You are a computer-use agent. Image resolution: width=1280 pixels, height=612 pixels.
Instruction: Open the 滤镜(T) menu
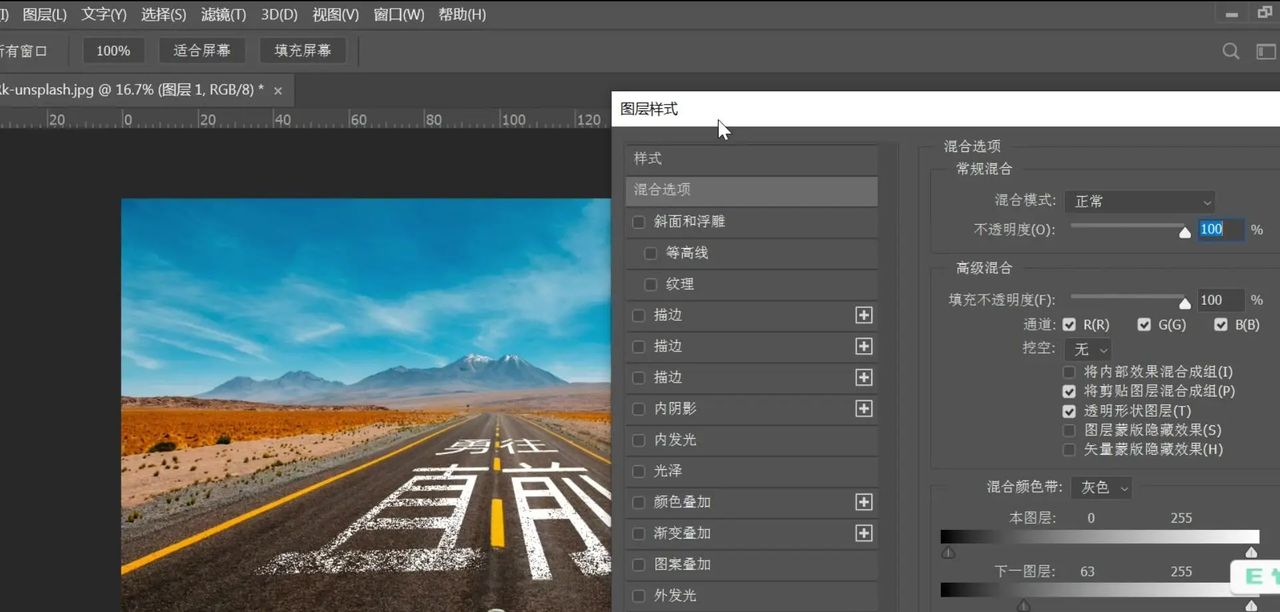coord(223,15)
